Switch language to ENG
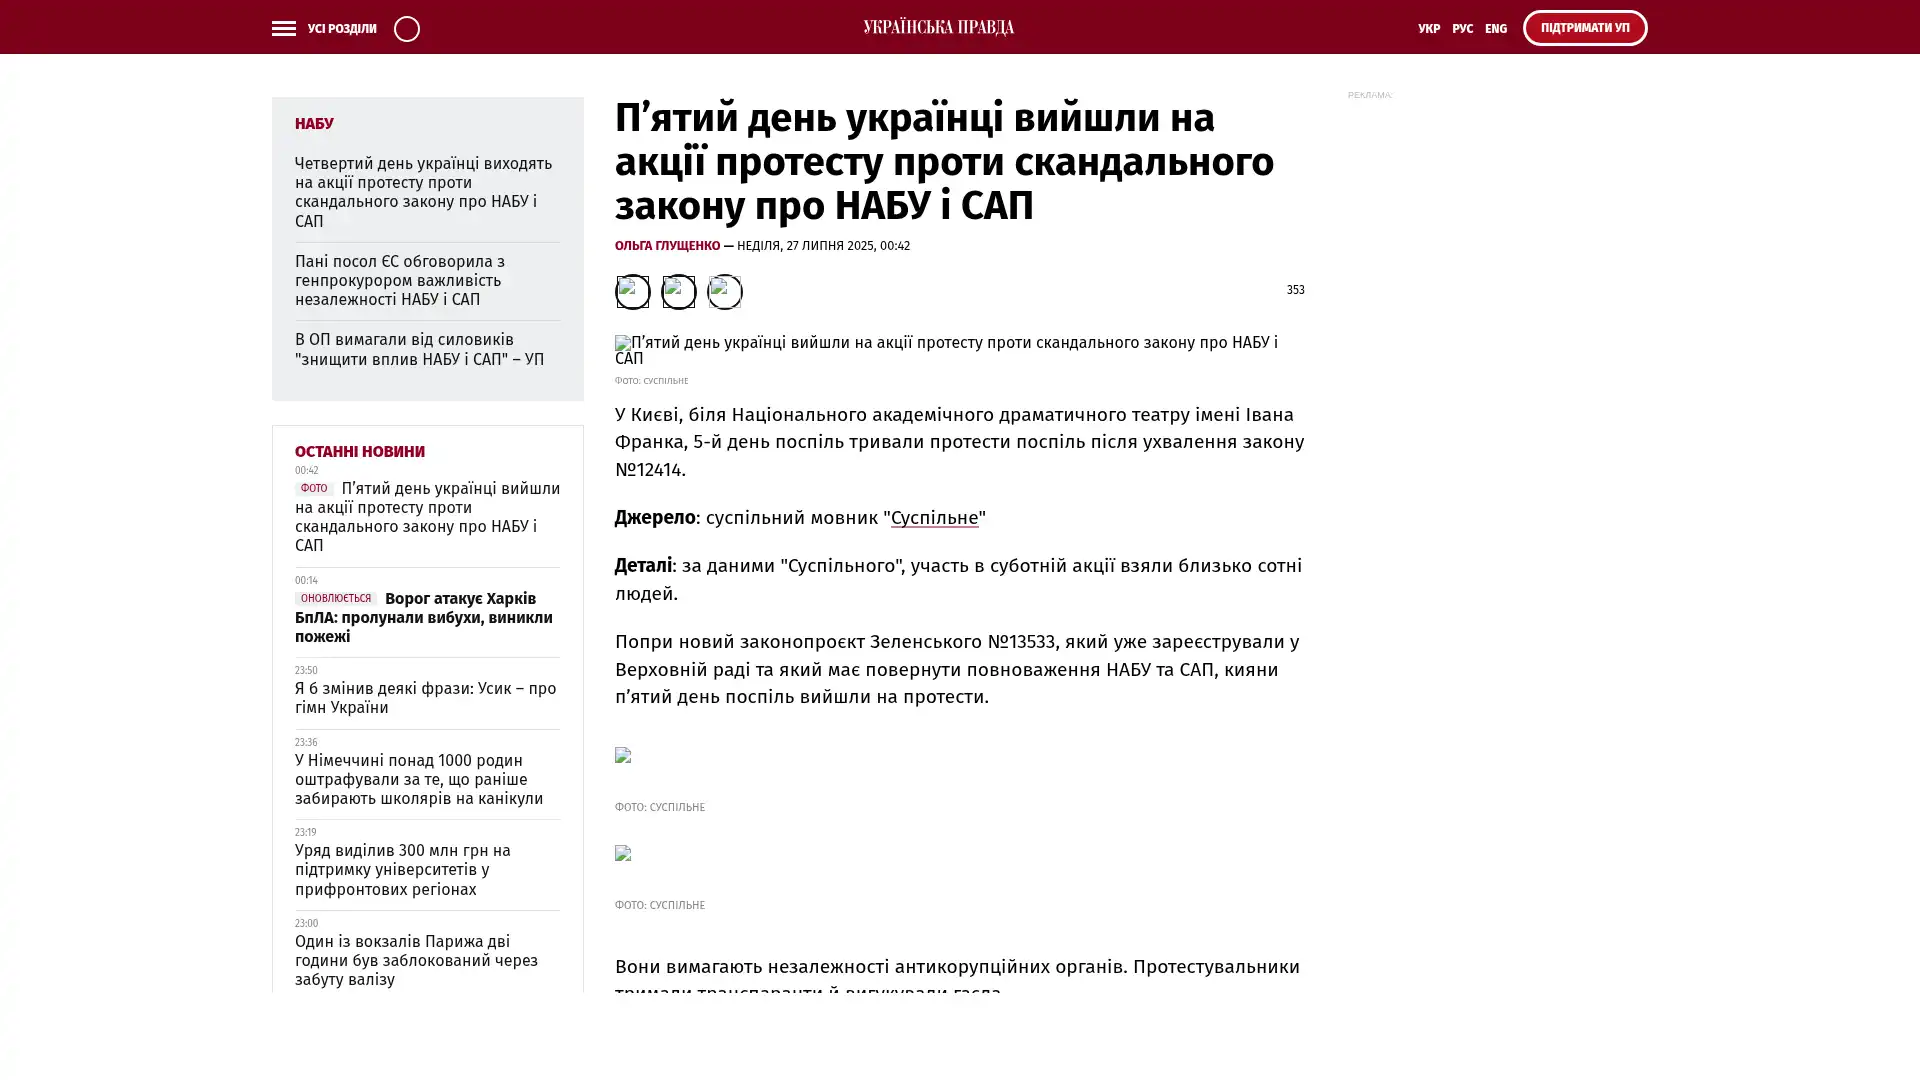 click(1495, 29)
